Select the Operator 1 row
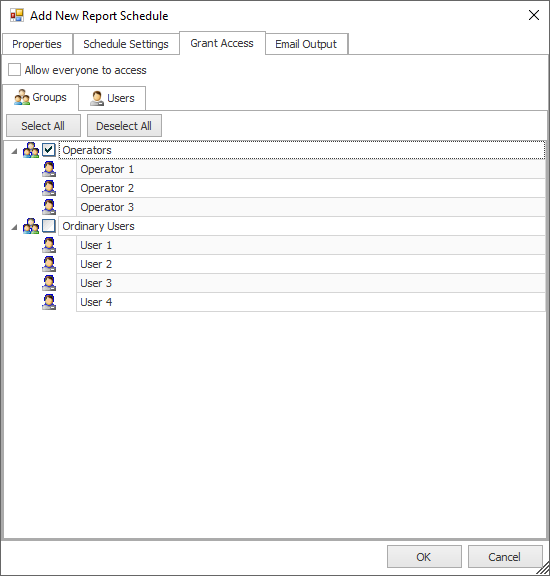The image size is (550, 576). coord(311,169)
